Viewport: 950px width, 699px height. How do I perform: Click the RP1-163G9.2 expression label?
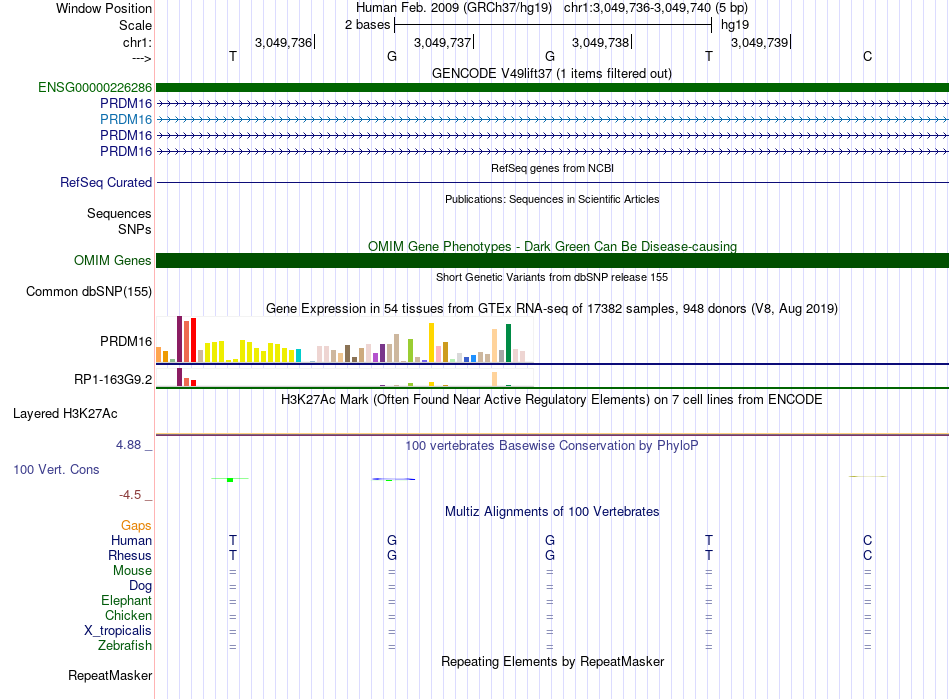tap(113, 379)
